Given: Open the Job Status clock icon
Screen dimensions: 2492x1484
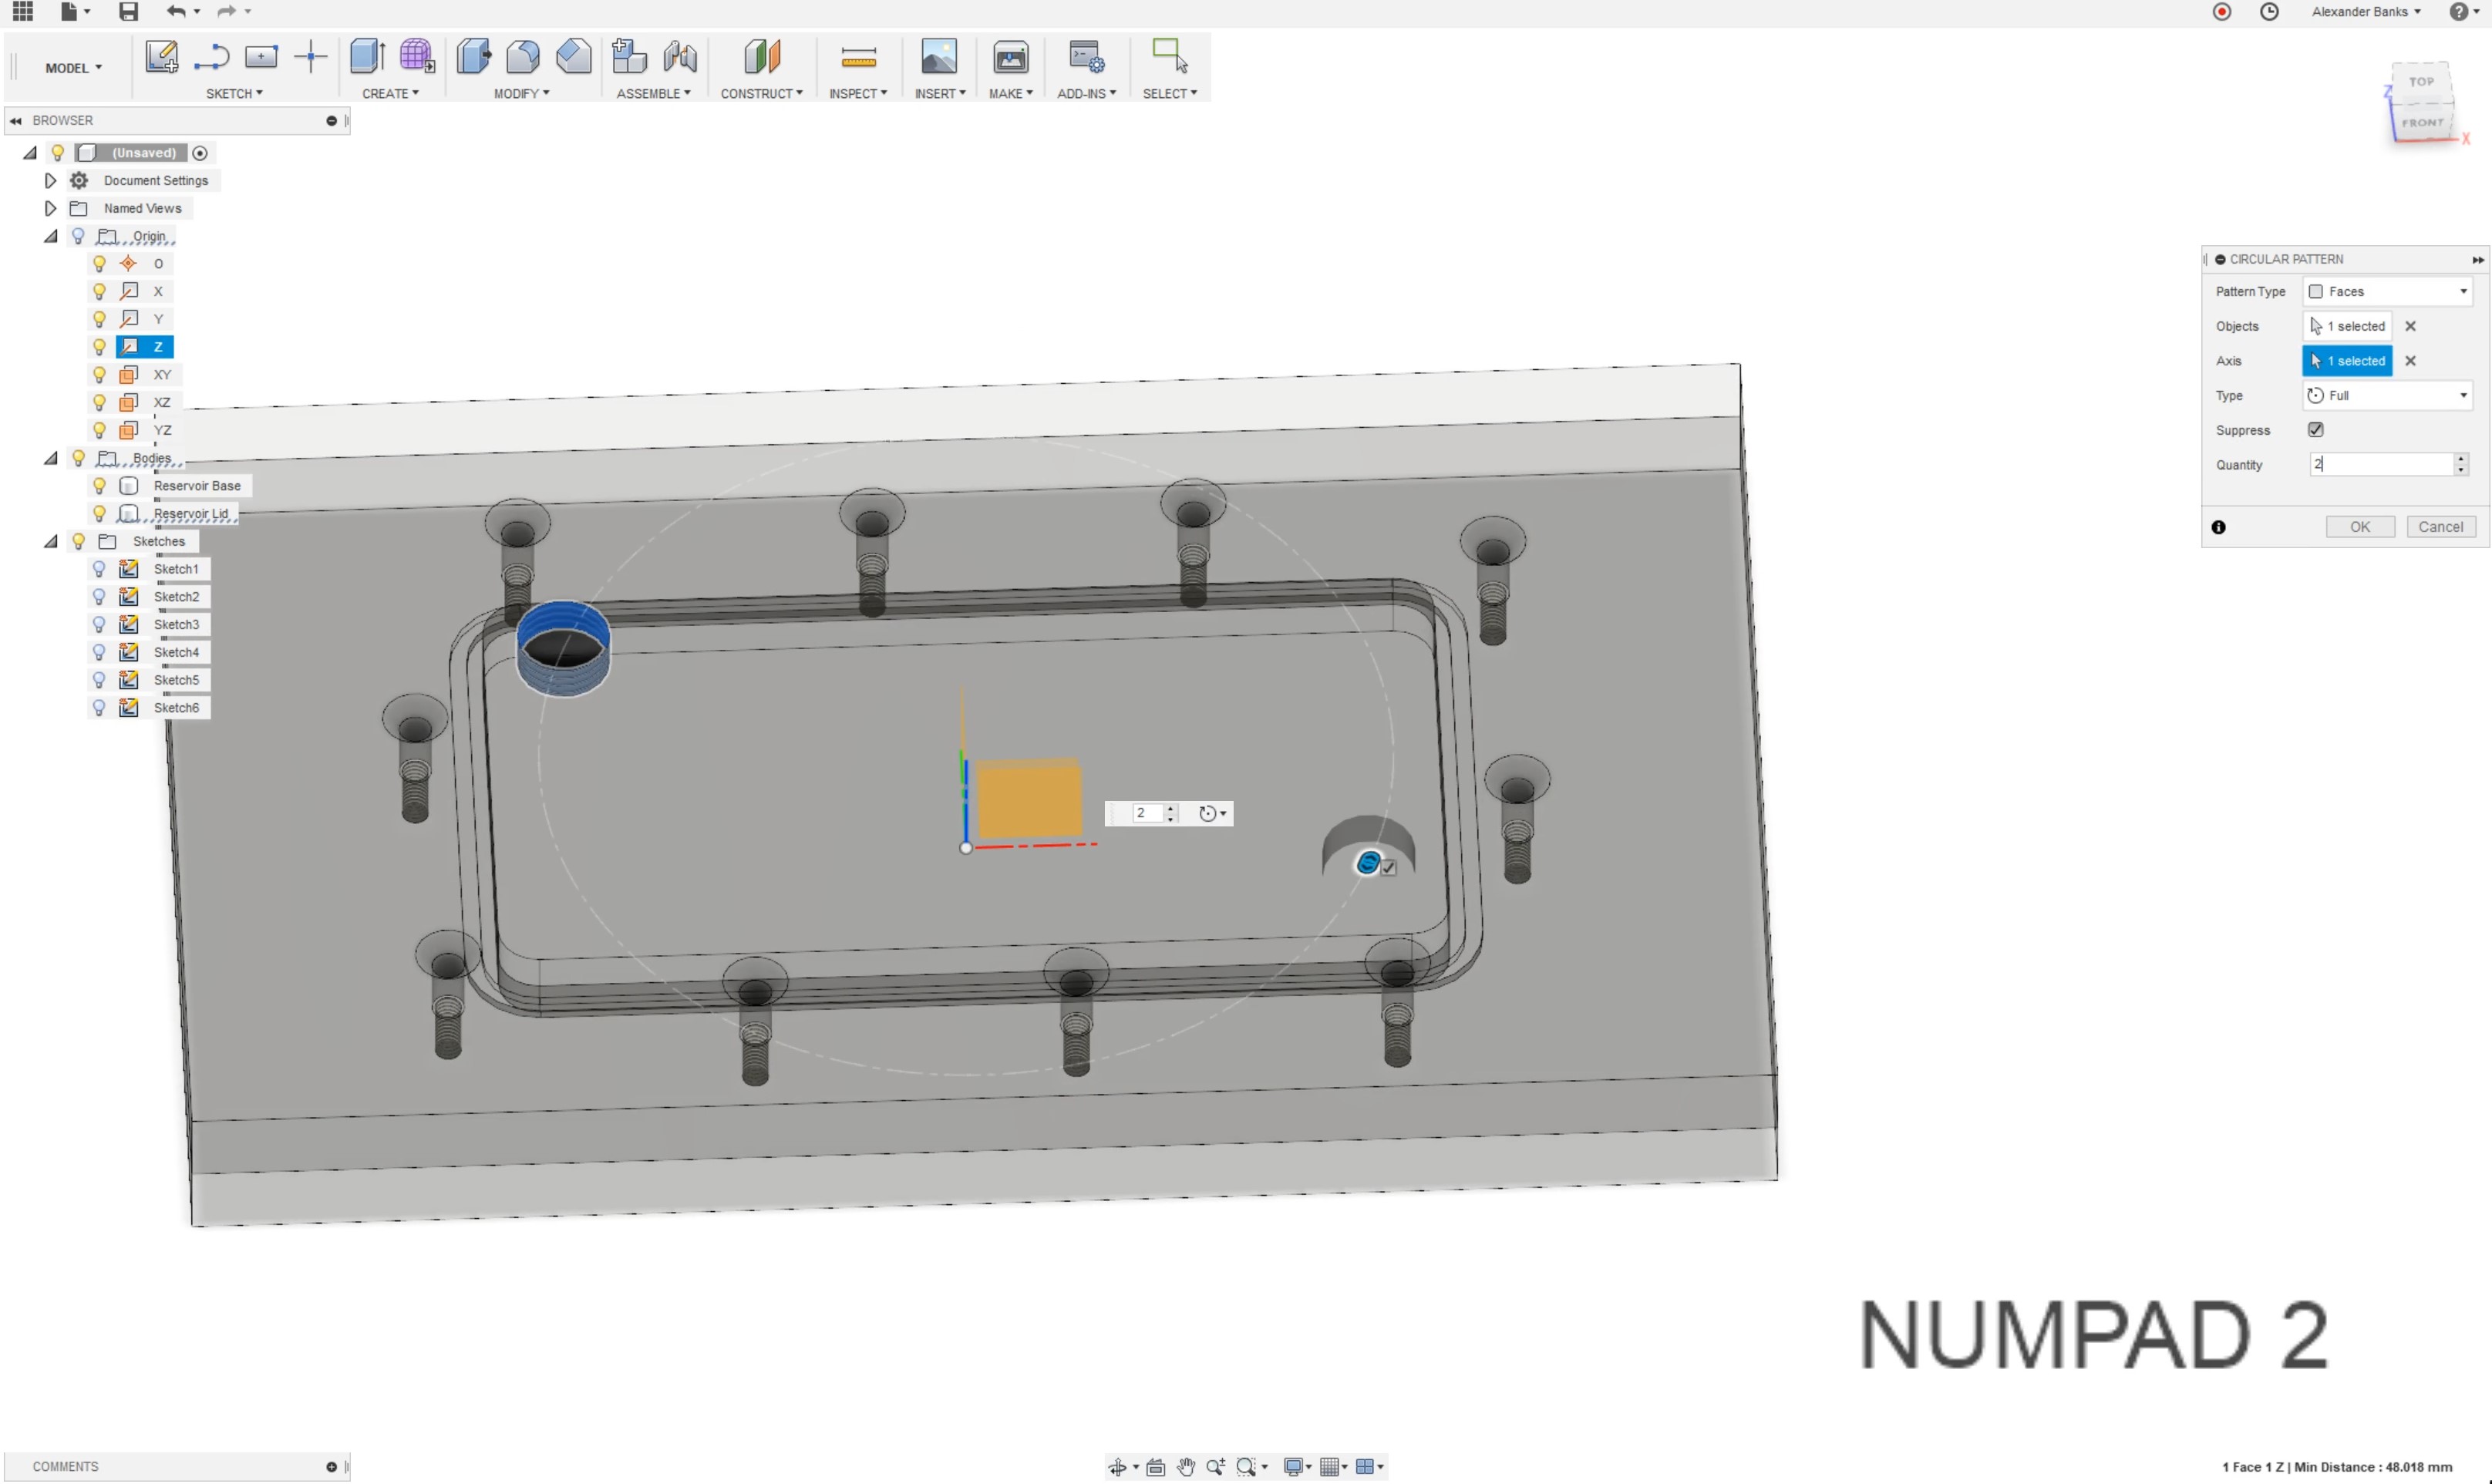Looking at the screenshot, I should [2269, 12].
